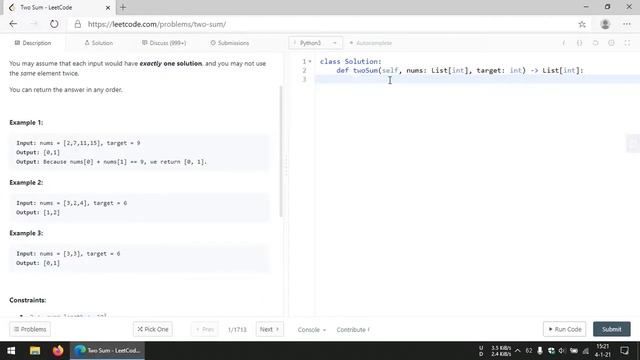Click the description panel vertical scrollbar
This screenshot has width=640, height=360.
pyautogui.click(x=281, y=151)
